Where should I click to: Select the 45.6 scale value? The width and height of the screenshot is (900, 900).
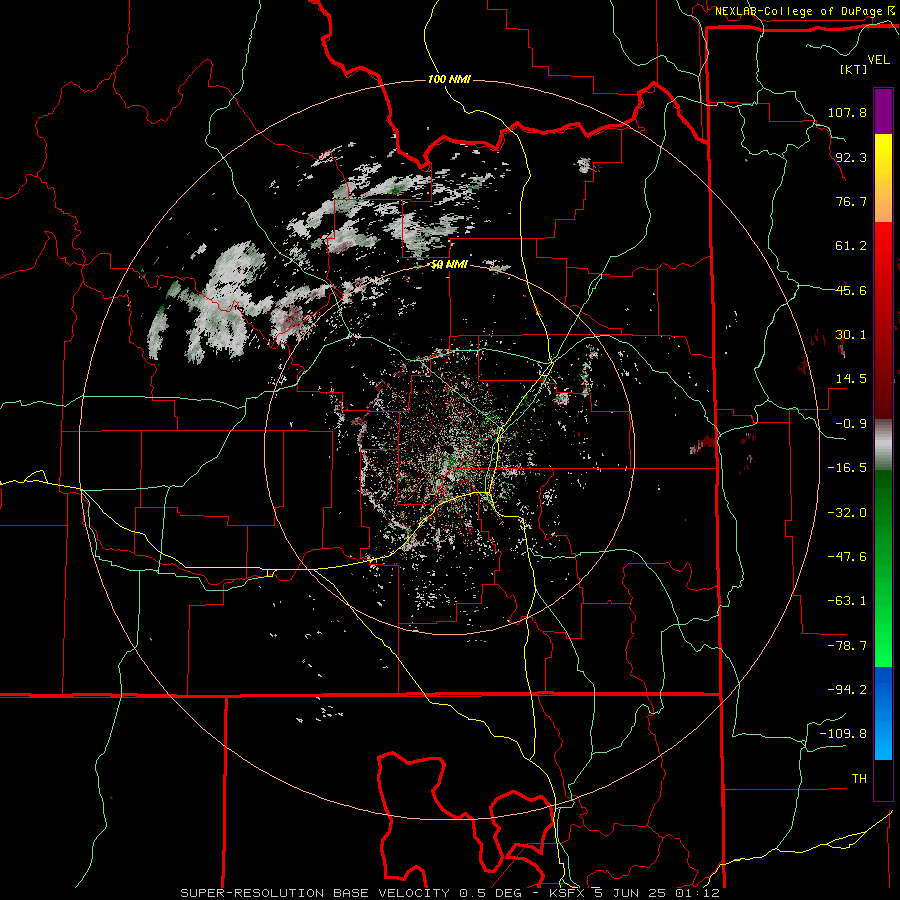coord(851,290)
